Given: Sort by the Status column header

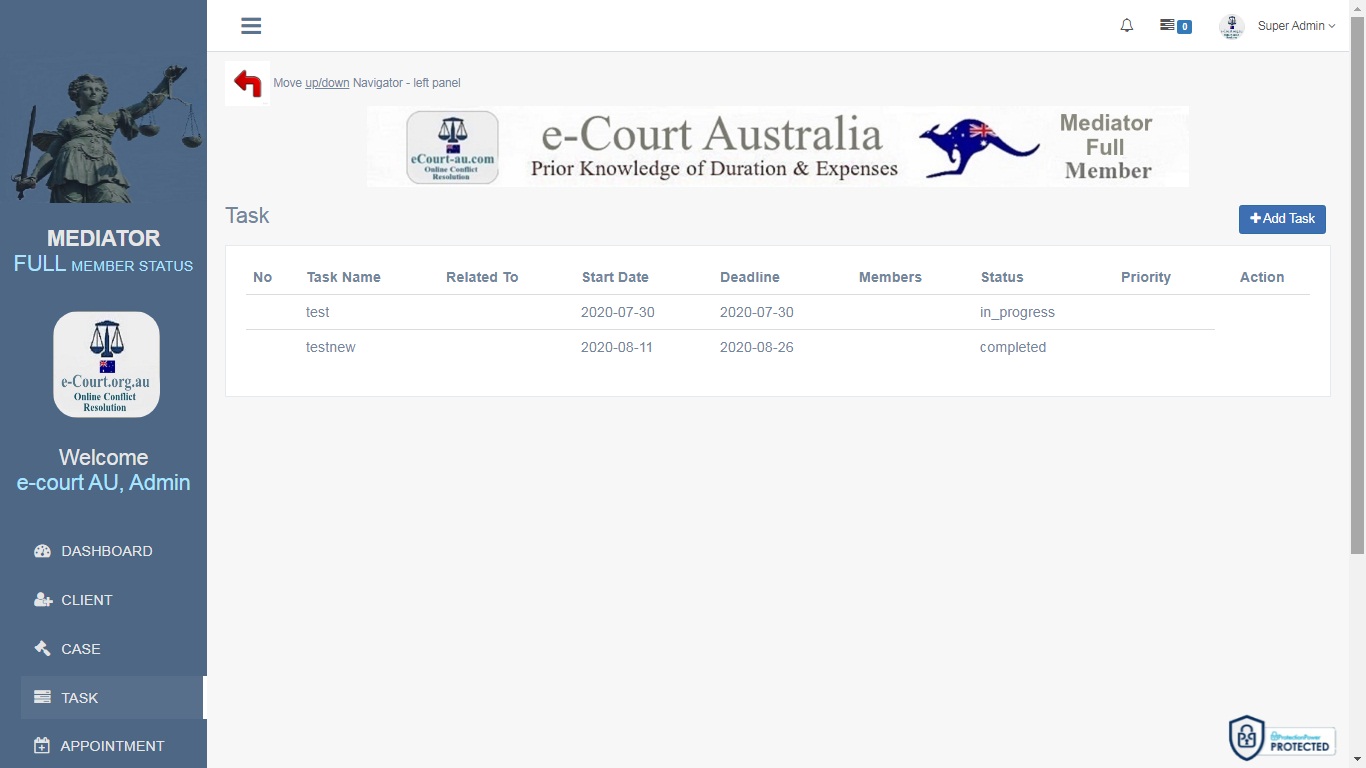Looking at the screenshot, I should [1001, 277].
